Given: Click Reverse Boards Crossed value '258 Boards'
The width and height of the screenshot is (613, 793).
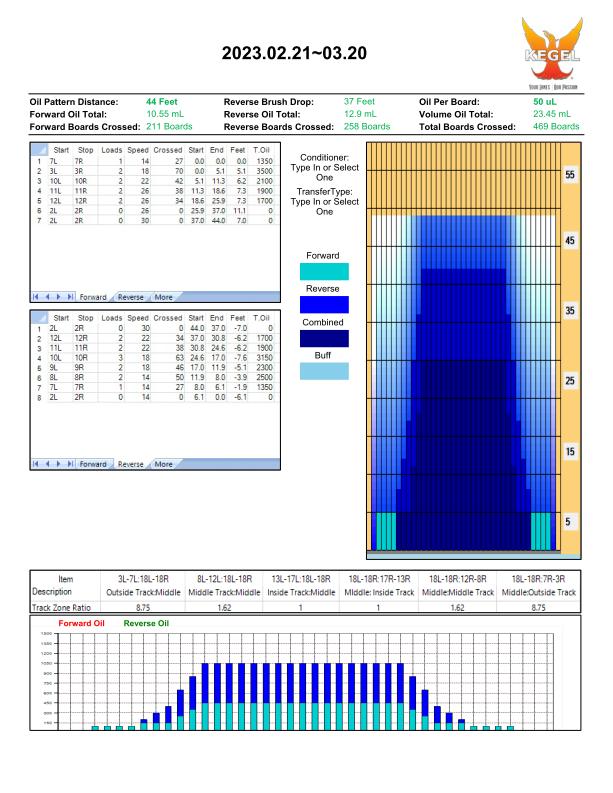Looking at the screenshot, I should click(367, 126).
